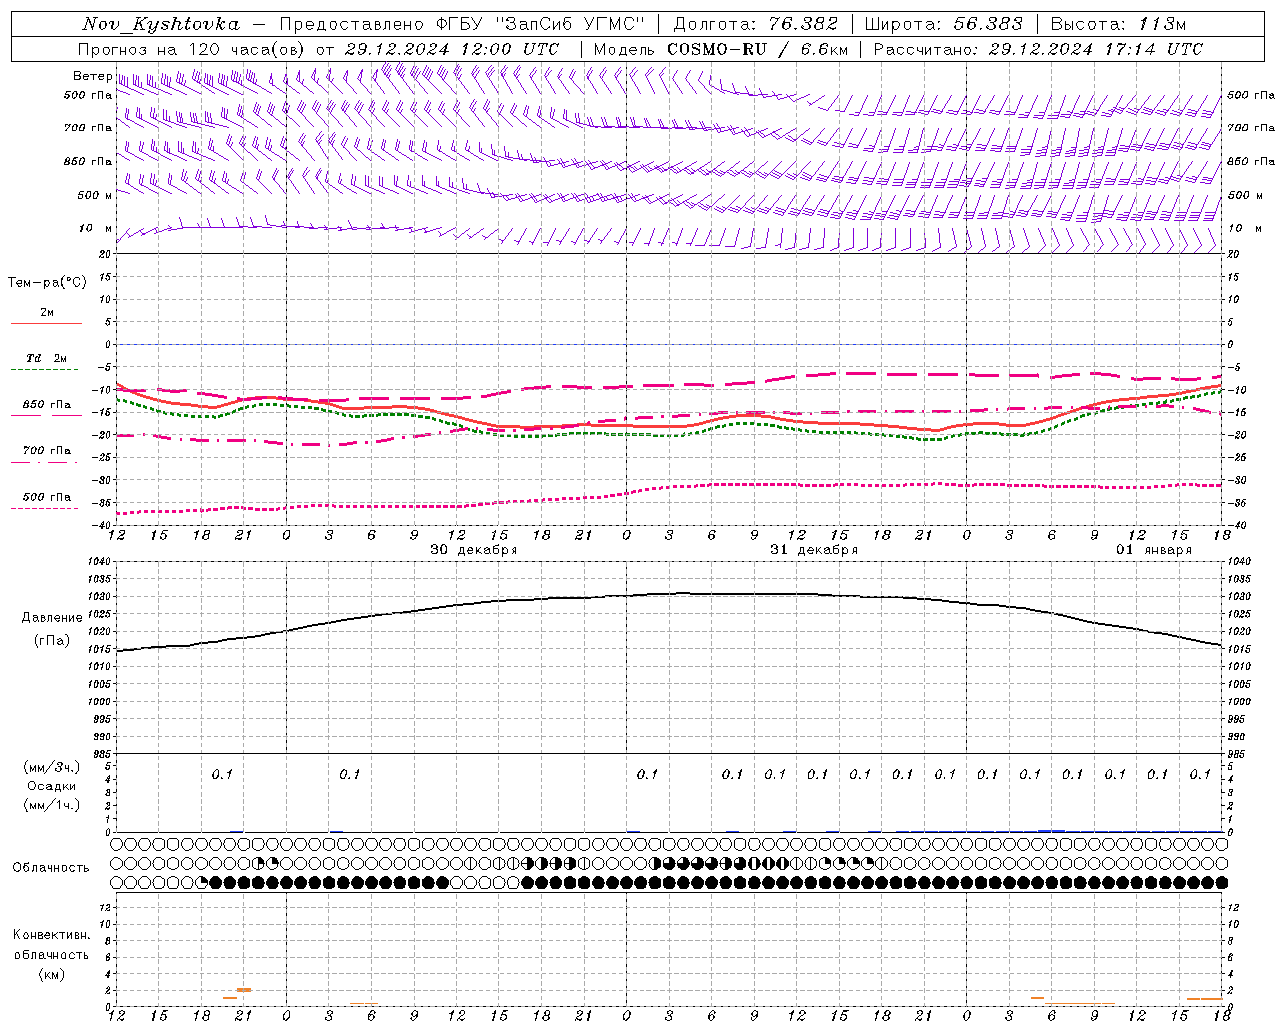
Task: Click the (км) unit under convective cloud label
Action: point(51,974)
